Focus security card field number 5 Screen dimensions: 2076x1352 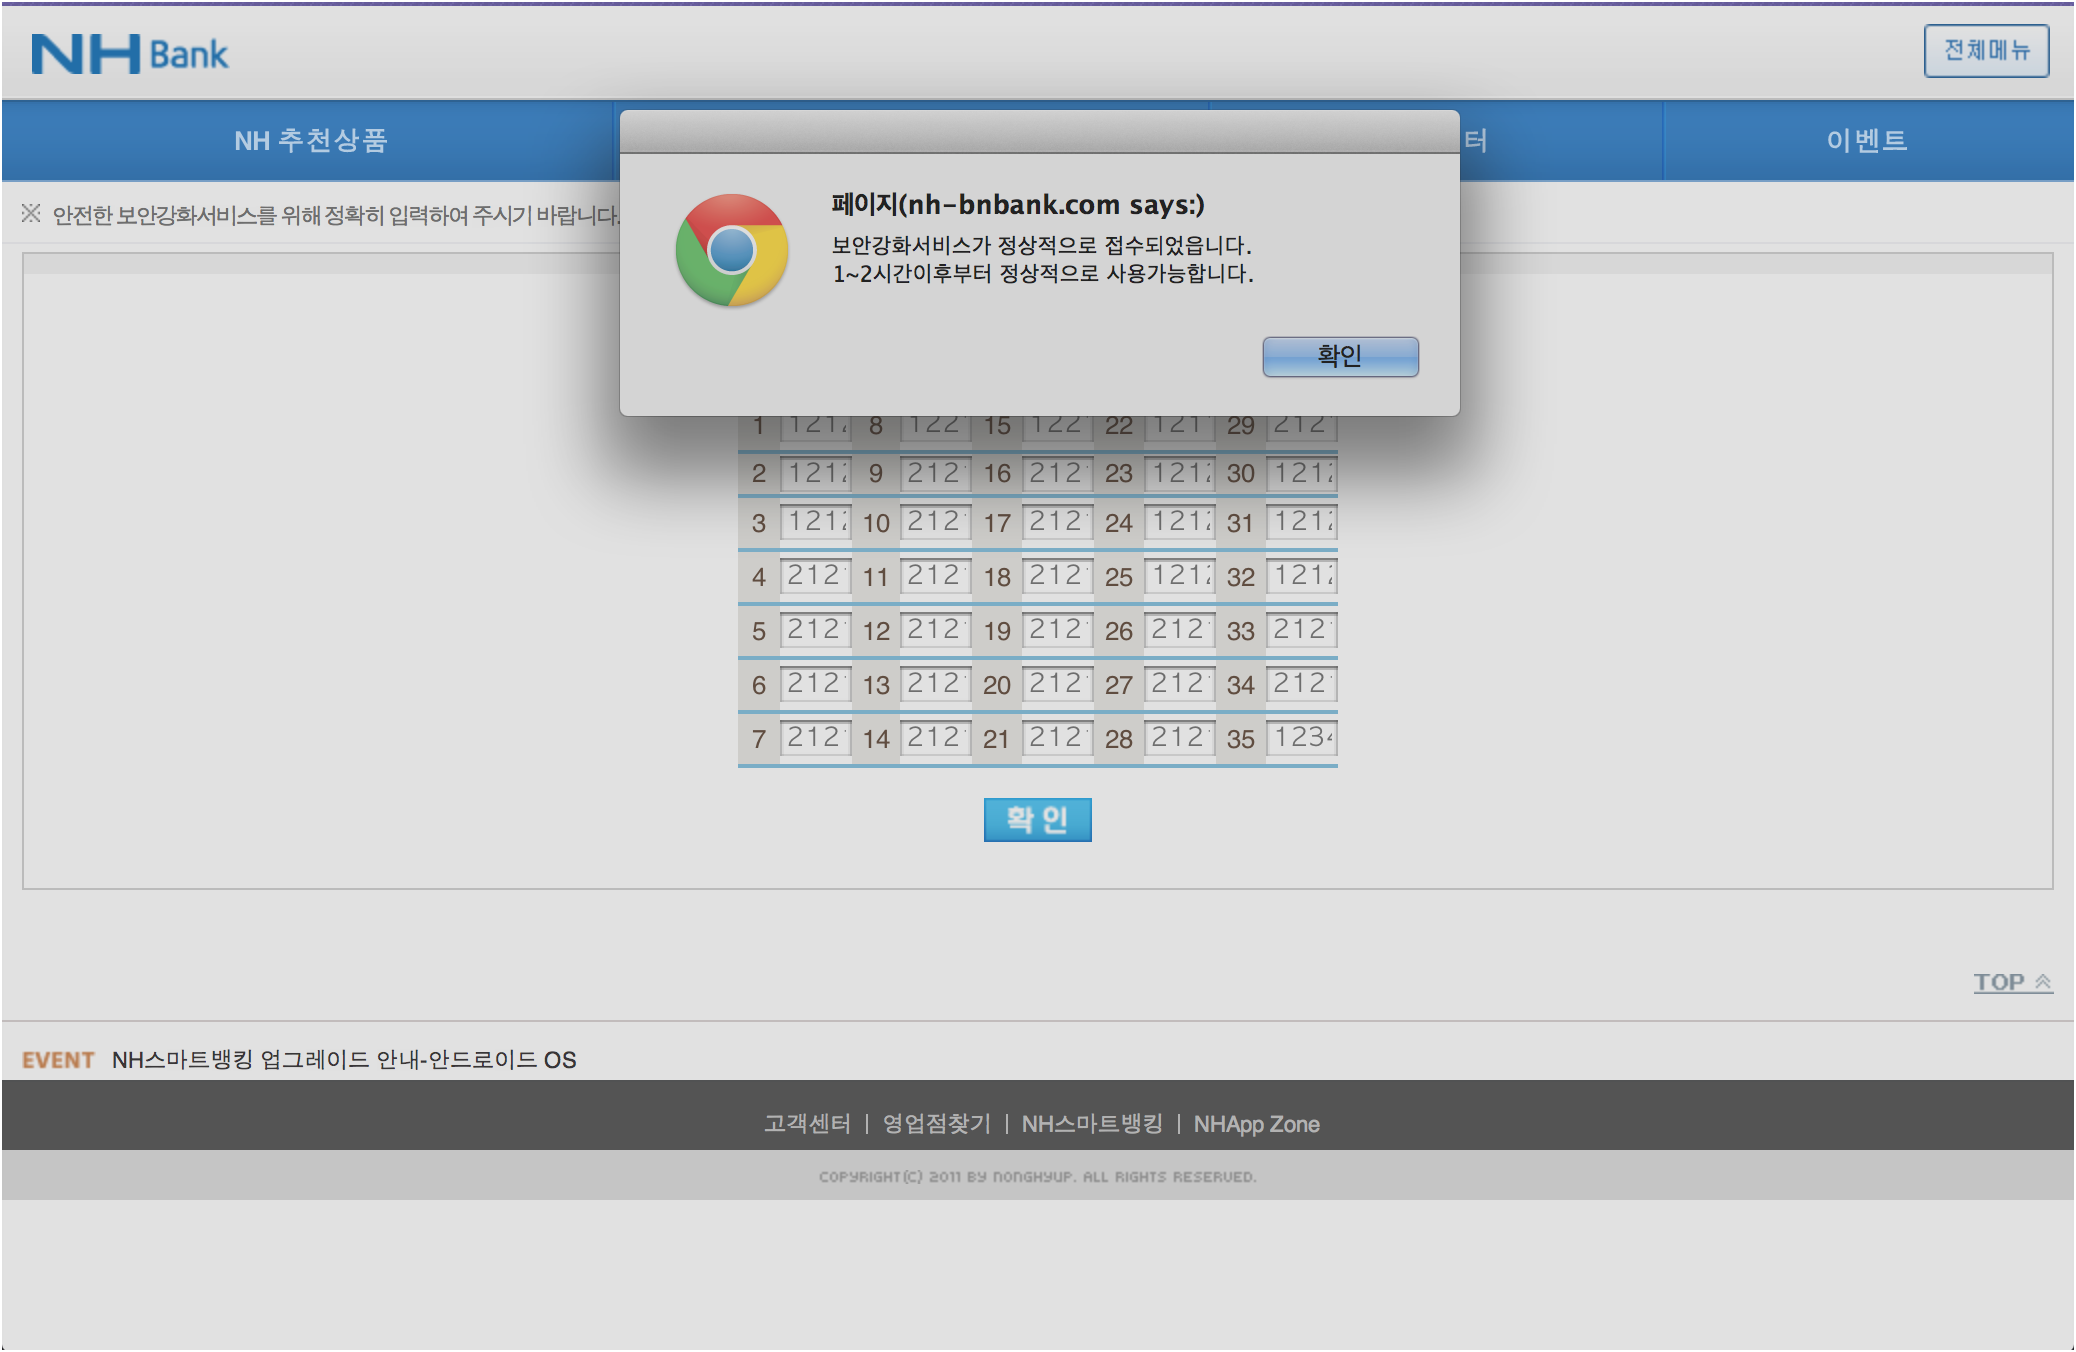click(x=816, y=630)
